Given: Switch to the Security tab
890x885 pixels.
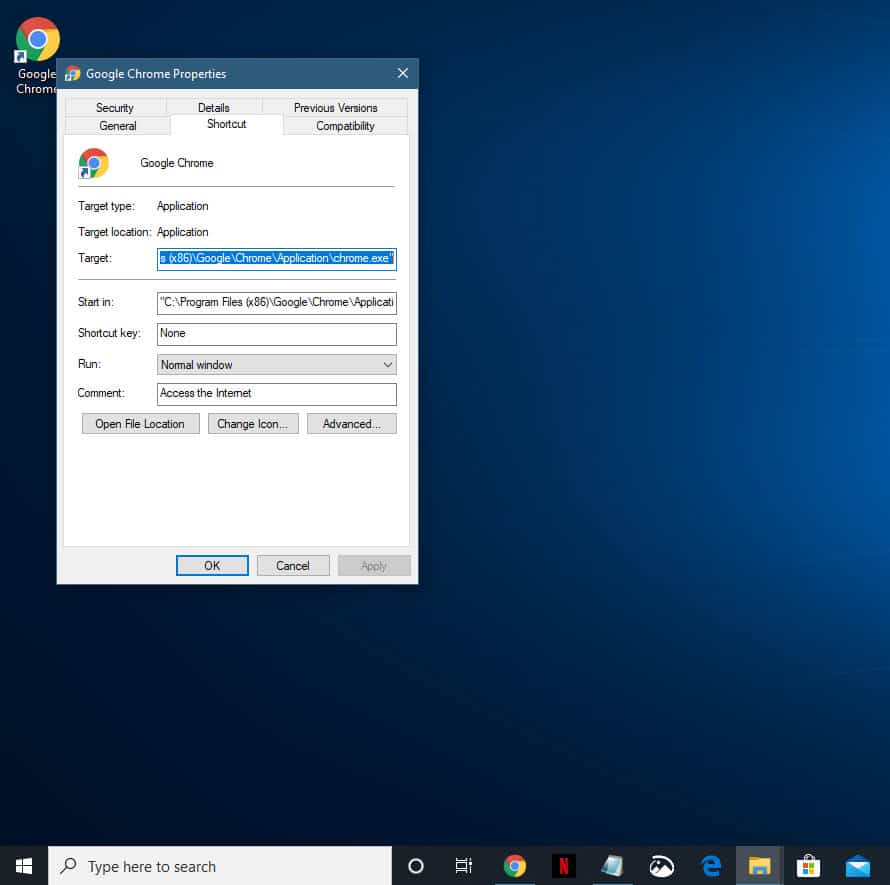Looking at the screenshot, I should [x=115, y=108].
